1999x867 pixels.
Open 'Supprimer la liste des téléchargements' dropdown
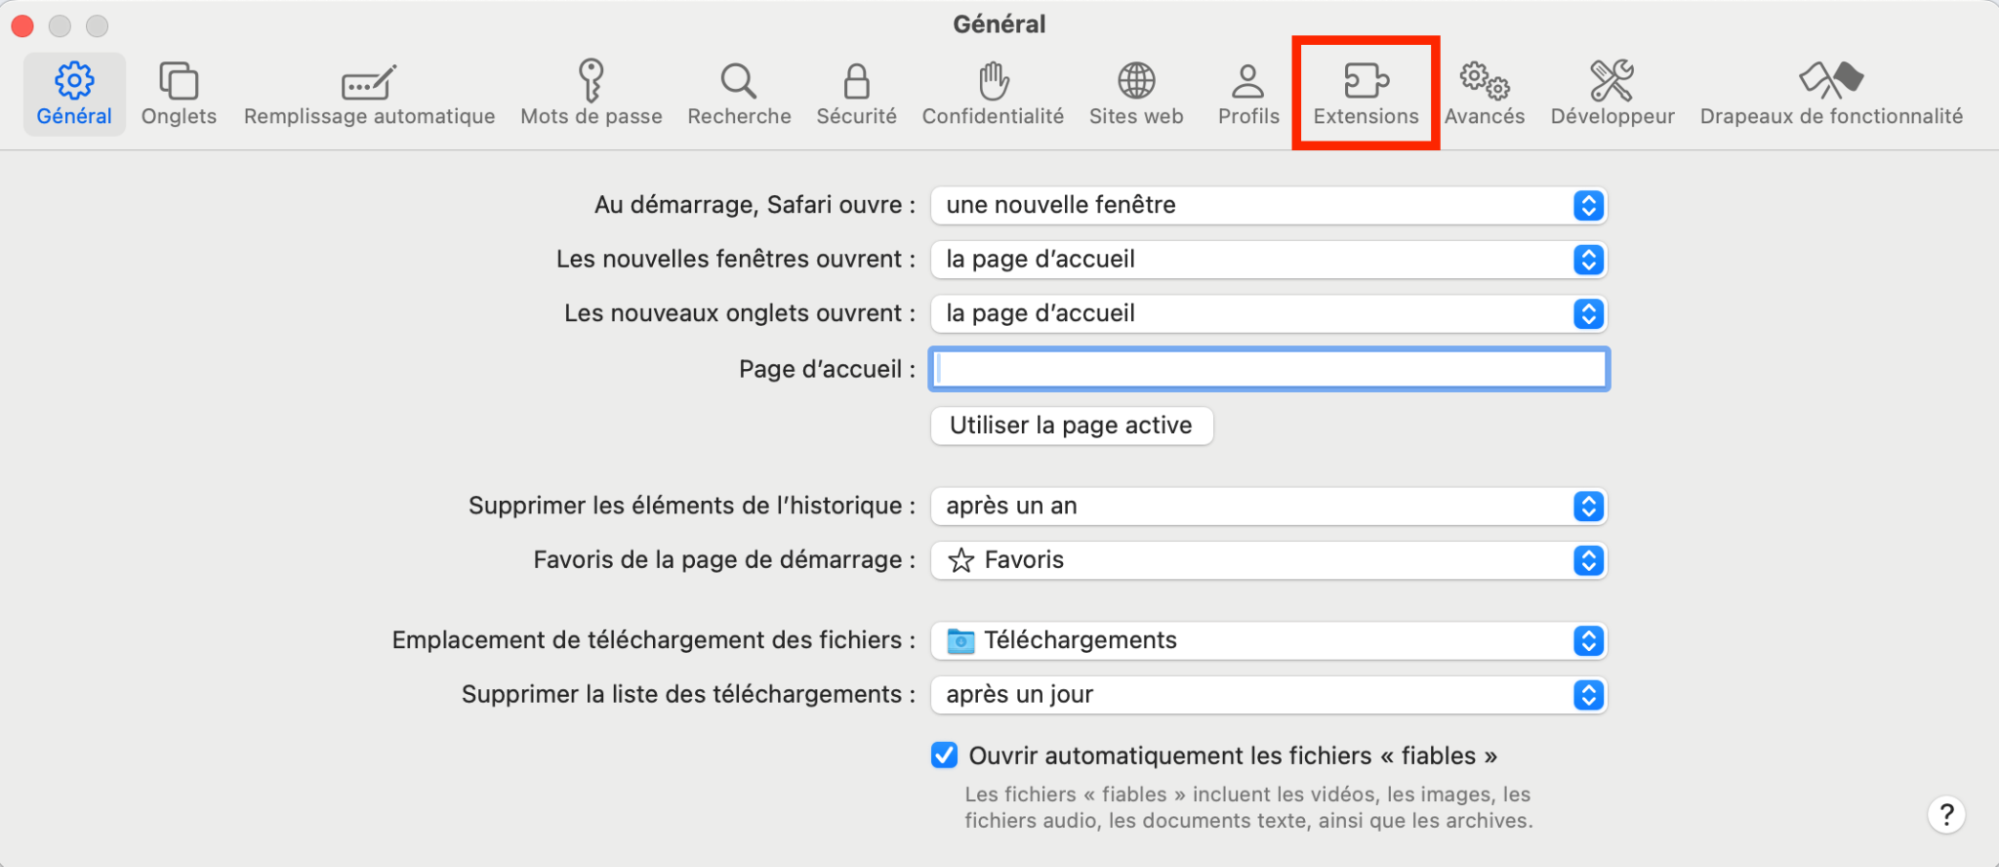coord(1268,694)
